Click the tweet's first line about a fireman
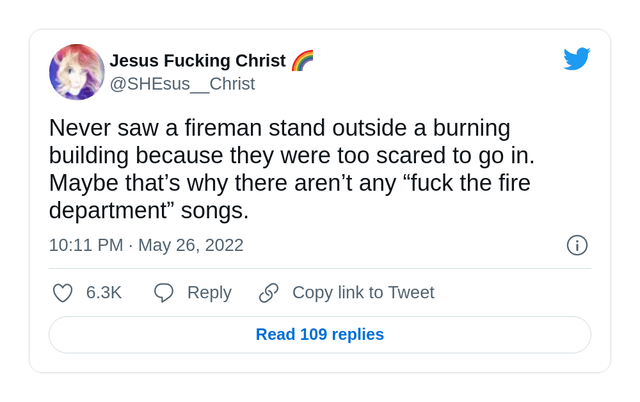 tap(280, 128)
